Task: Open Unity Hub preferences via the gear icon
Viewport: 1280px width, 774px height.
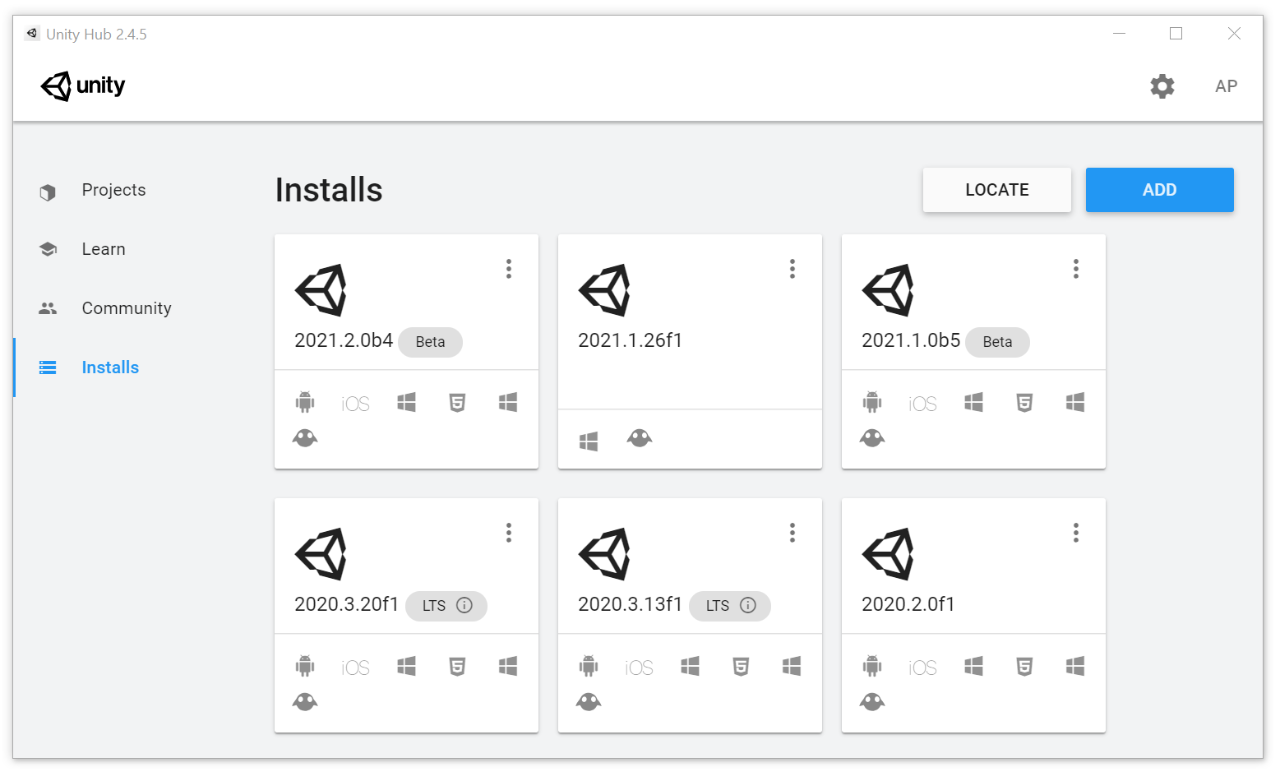Action: (x=1161, y=86)
